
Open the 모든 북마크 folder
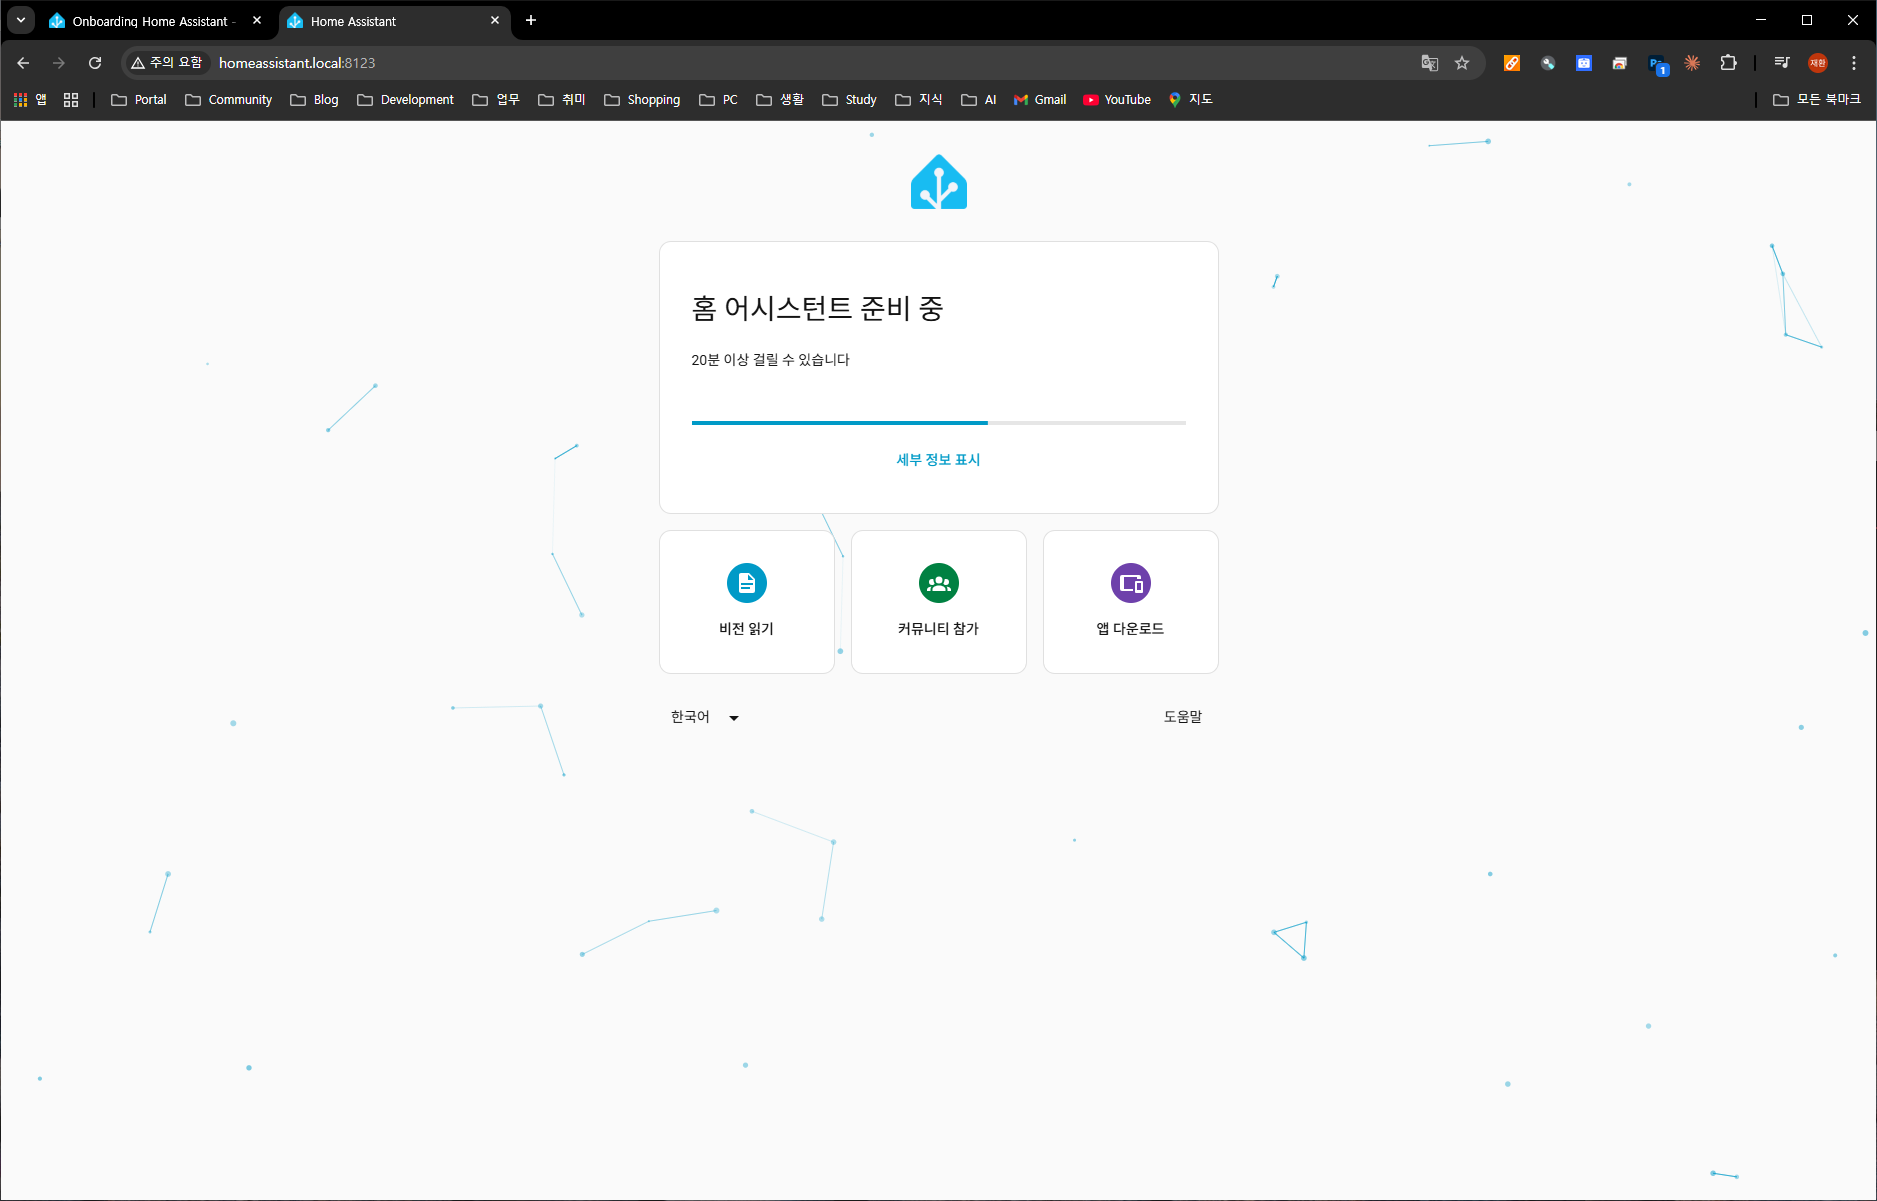pyautogui.click(x=1817, y=100)
